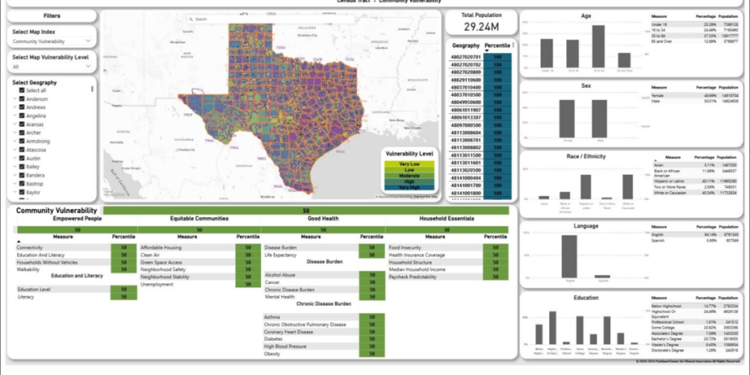
Task: Click the Life Expectancy measure row
Action: click(x=324, y=255)
